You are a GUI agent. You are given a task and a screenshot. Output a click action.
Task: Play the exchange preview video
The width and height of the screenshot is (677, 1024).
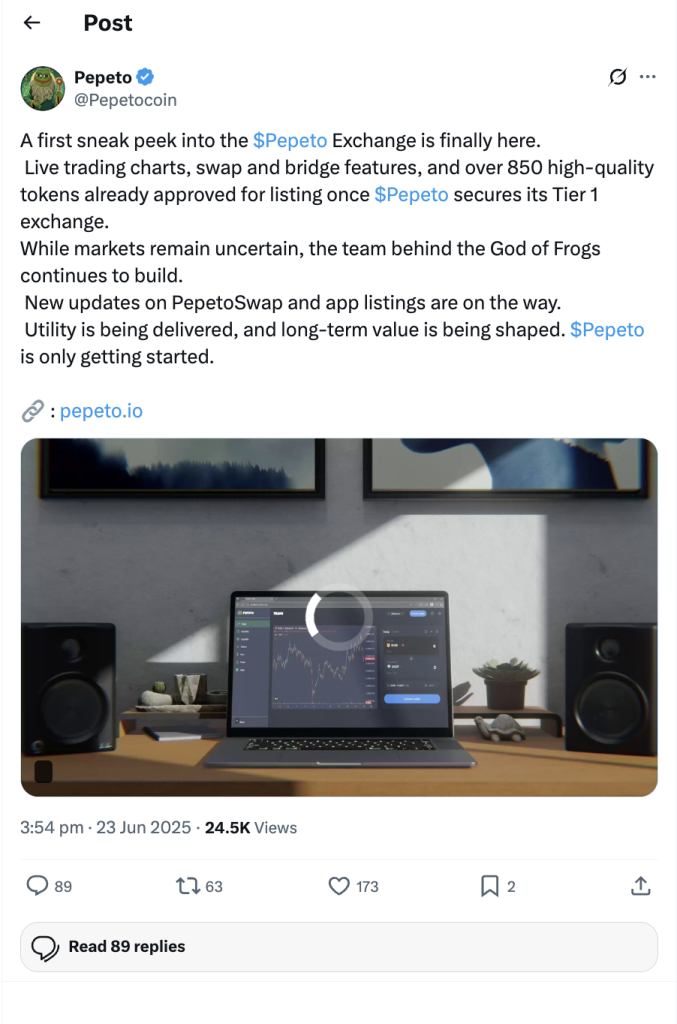pyautogui.click(x=339, y=617)
